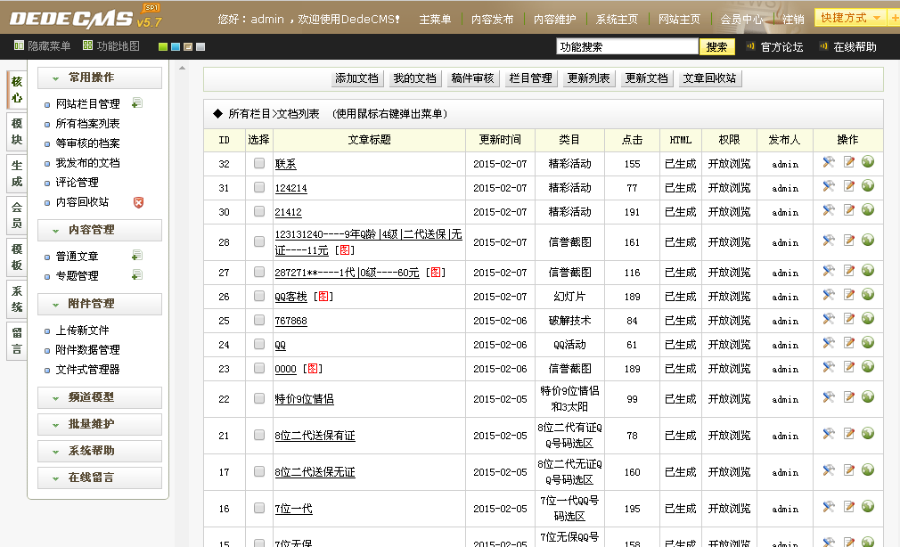Click globe preview icon in row ID 32
The image size is (900, 547).
click(x=868, y=163)
